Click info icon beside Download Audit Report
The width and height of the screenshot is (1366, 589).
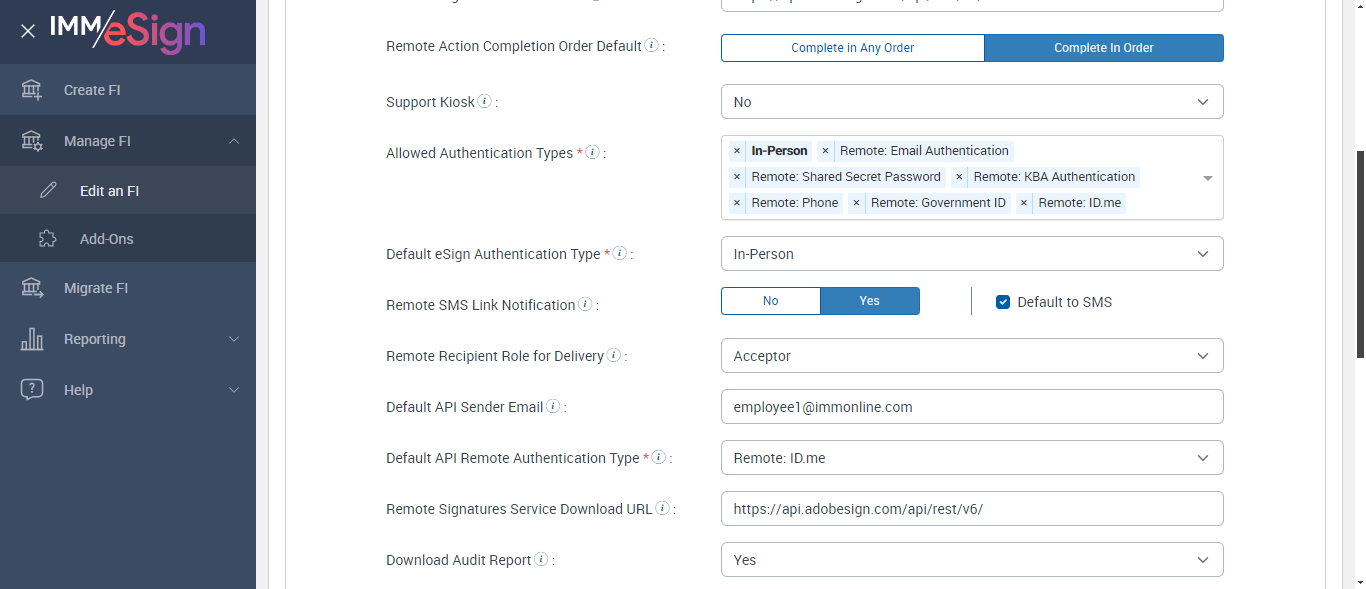pyautogui.click(x=541, y=560)
